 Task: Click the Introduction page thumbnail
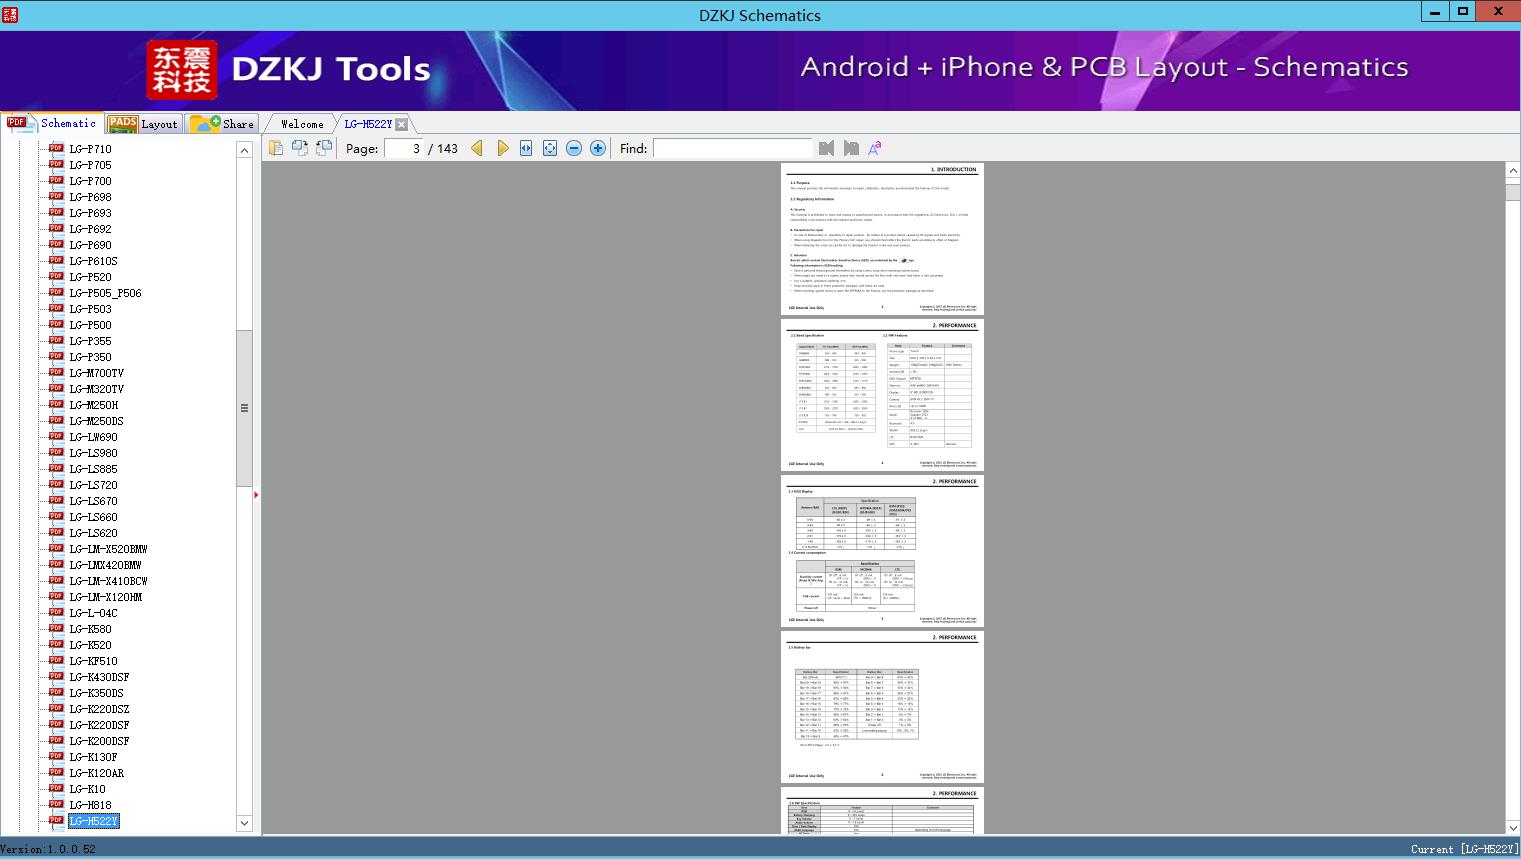click(882, 239)
